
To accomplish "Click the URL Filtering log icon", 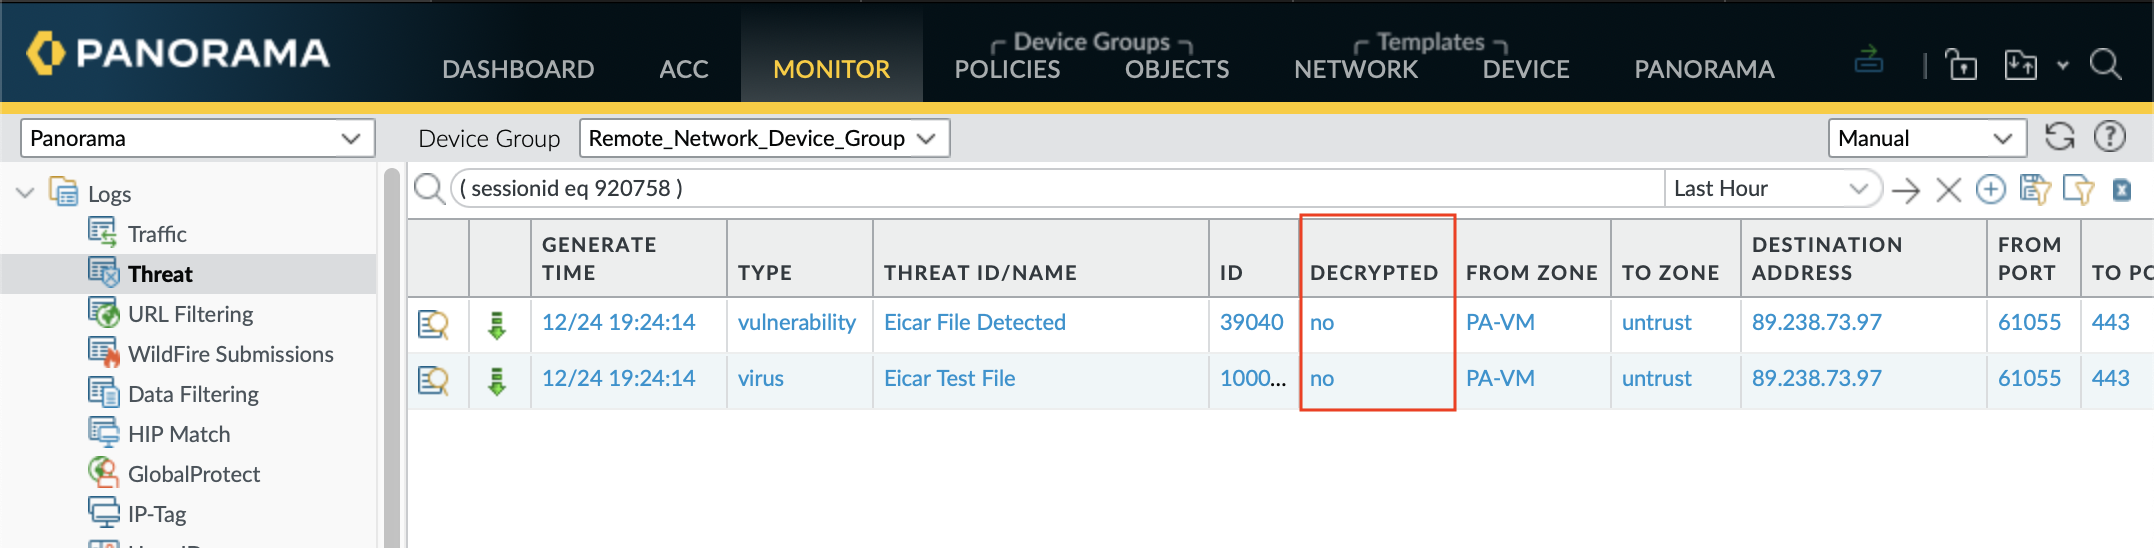I will (x=104, y=313).
